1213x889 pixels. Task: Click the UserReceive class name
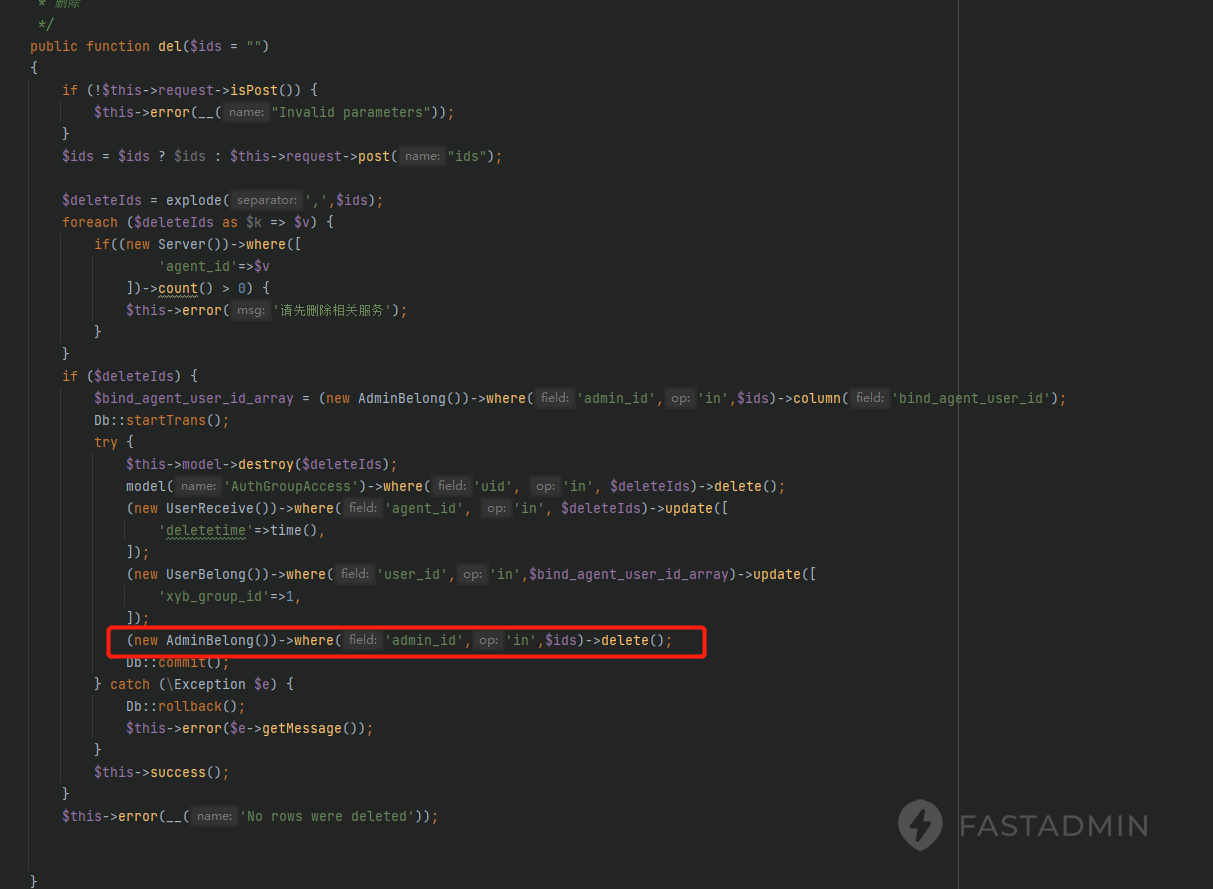(x=210, y=508)
